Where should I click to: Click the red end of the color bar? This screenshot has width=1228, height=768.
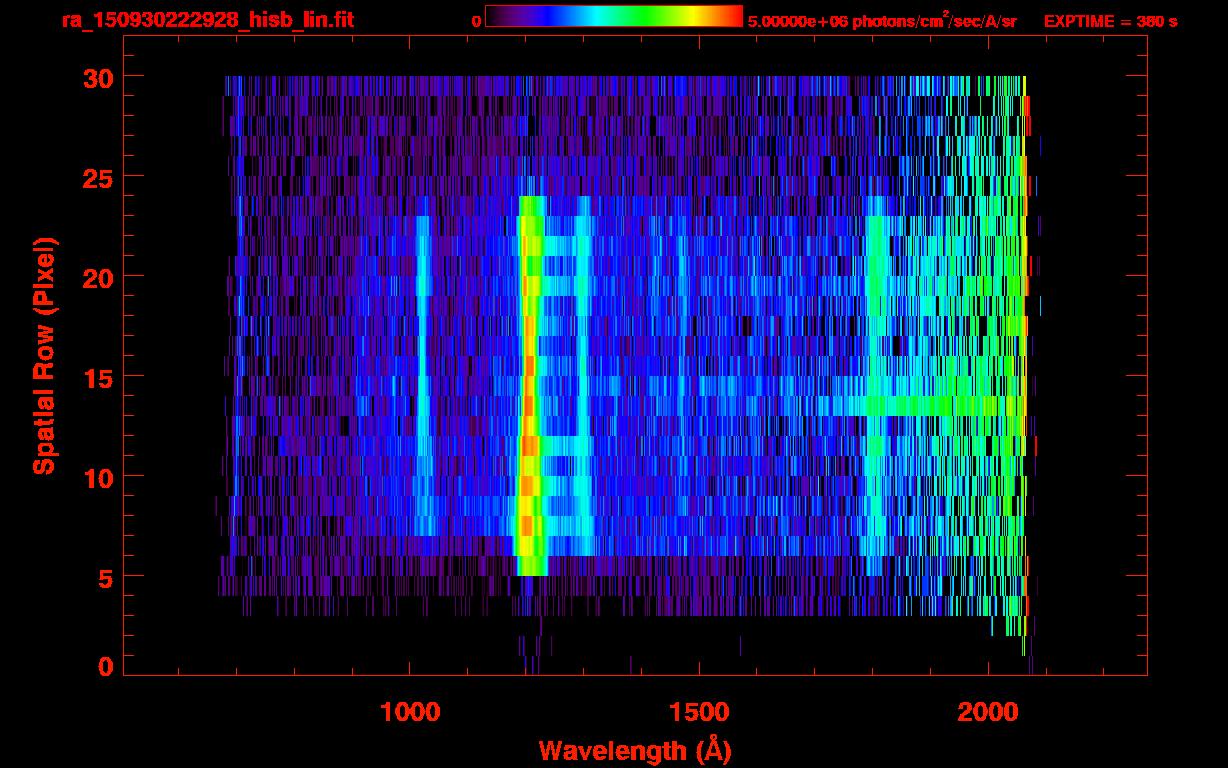click(x=730, y=16)
